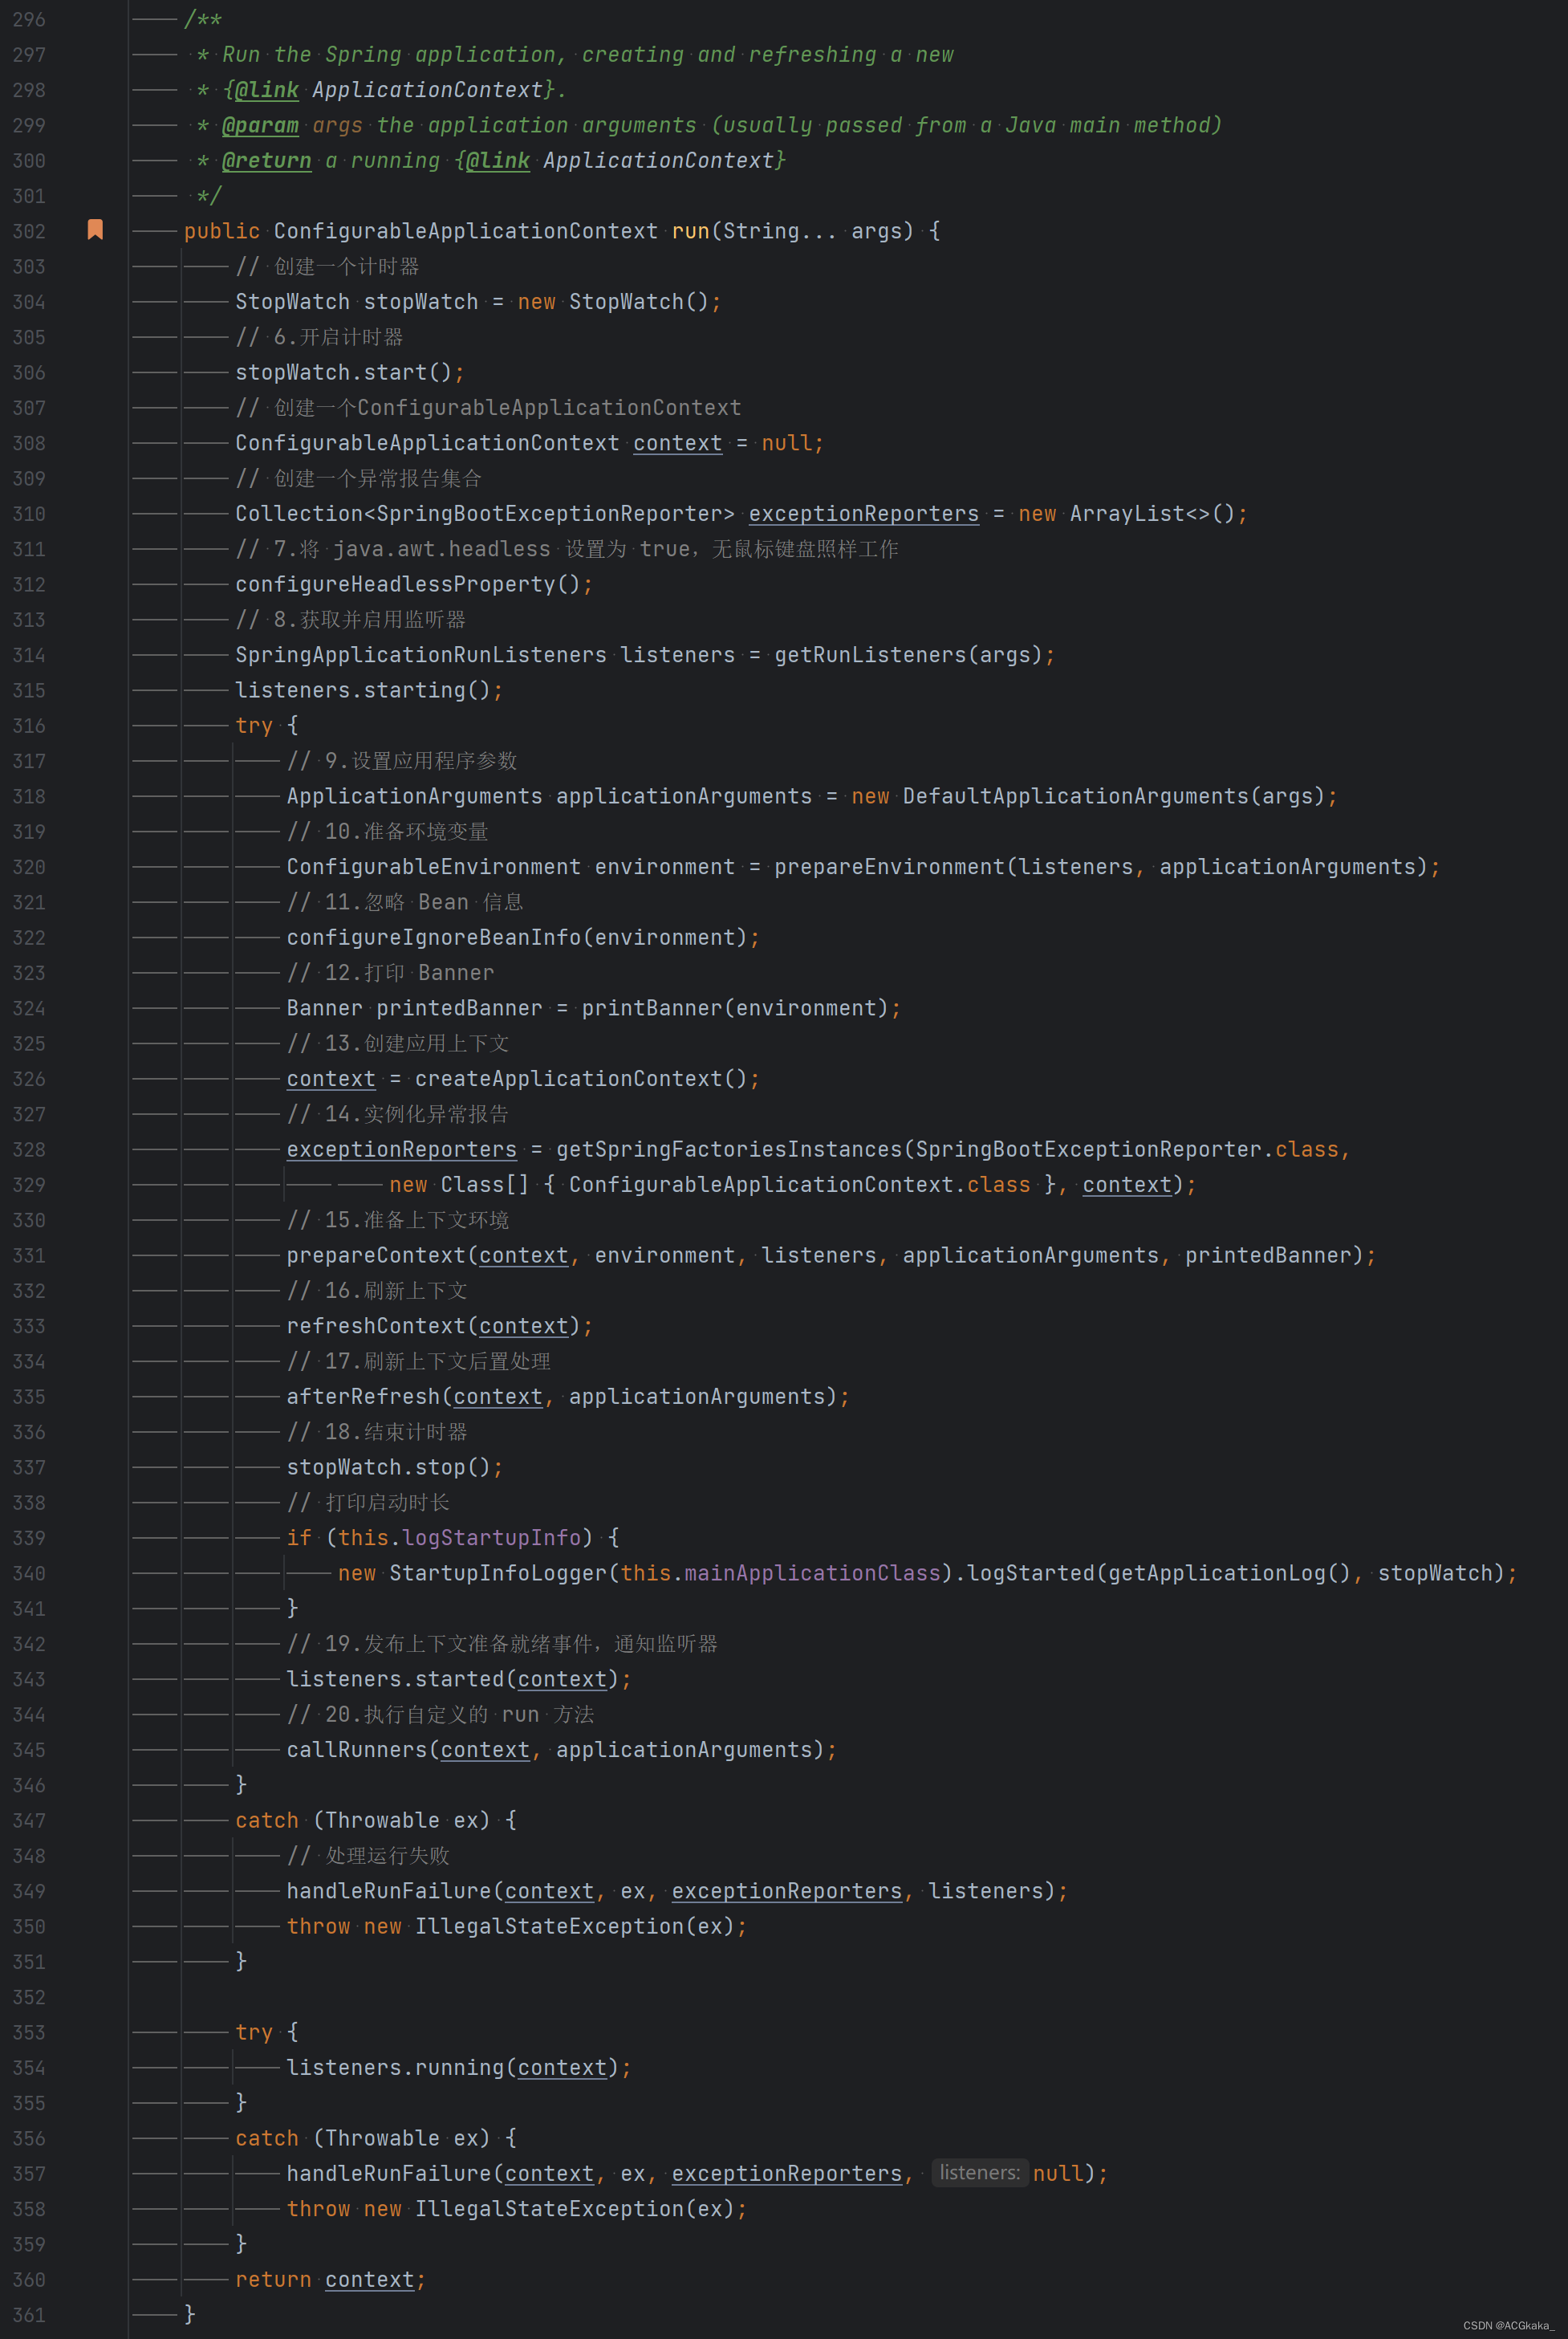Click the @return tag in the Javadoc
The height and width of the screenshot is (2339, 1568).
[266, 160]
